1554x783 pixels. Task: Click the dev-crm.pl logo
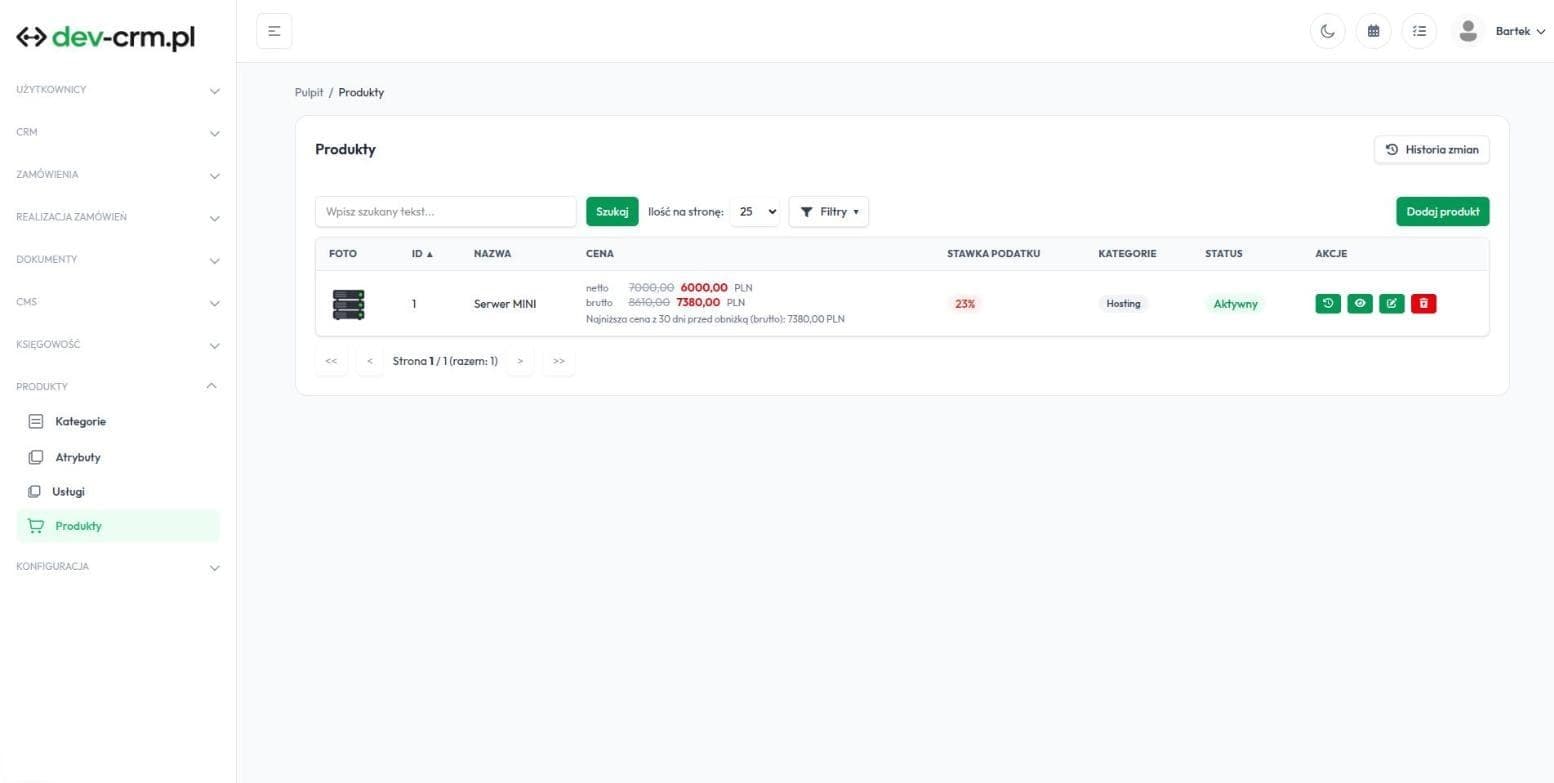106,37
